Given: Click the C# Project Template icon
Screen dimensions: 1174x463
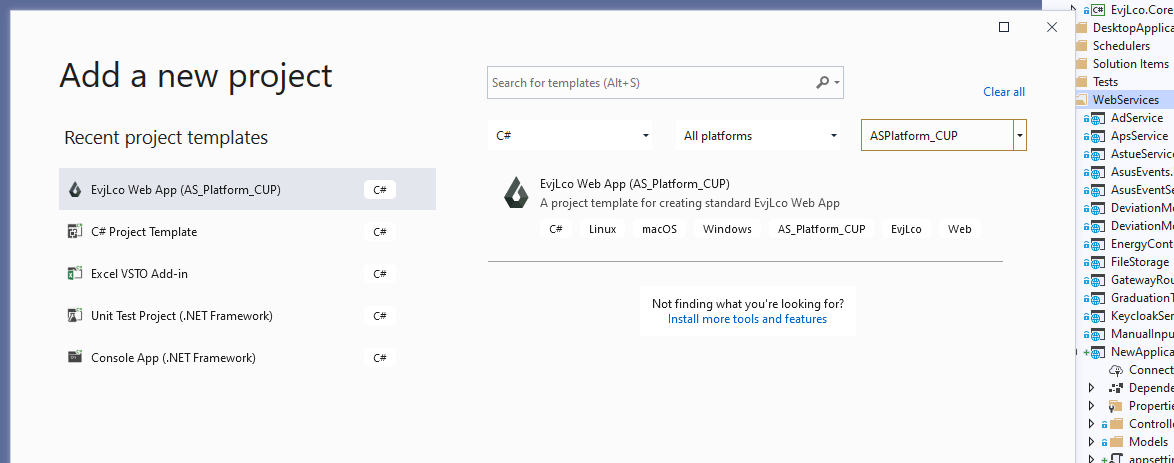Looking at the screenshot, I should pos(74,232).
